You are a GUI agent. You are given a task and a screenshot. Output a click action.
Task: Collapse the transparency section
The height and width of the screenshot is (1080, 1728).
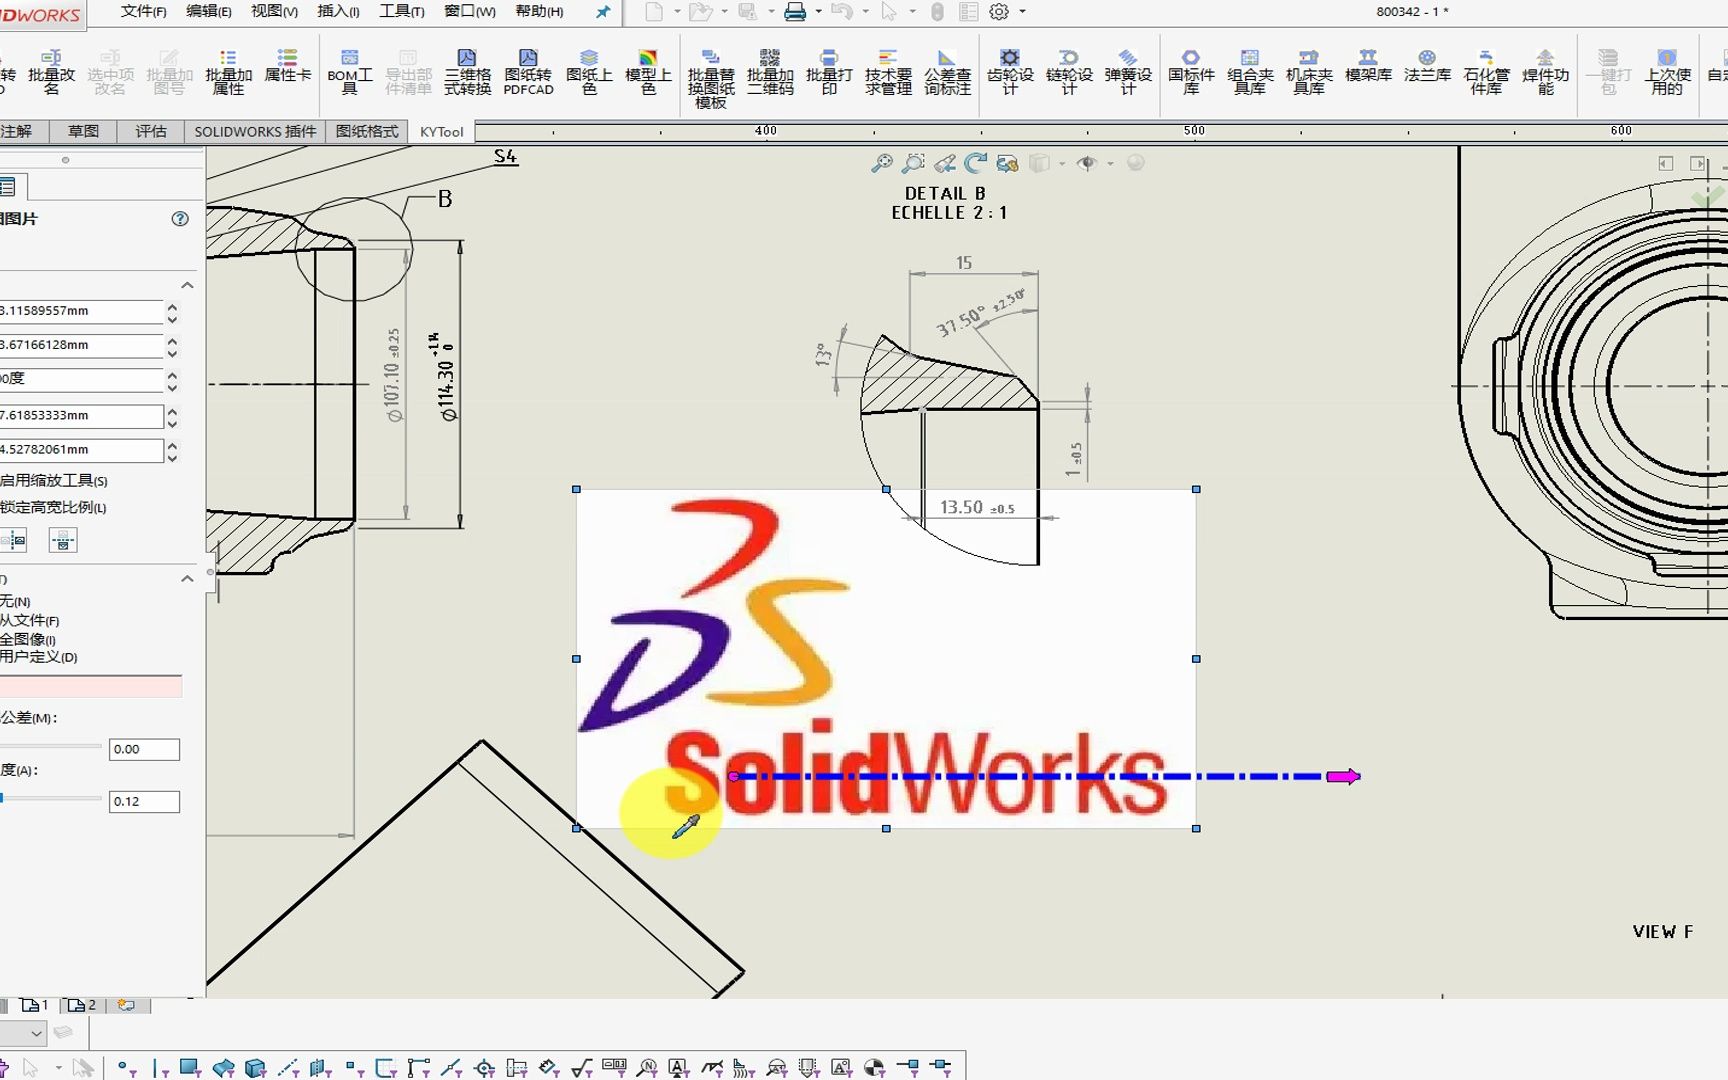187,579
